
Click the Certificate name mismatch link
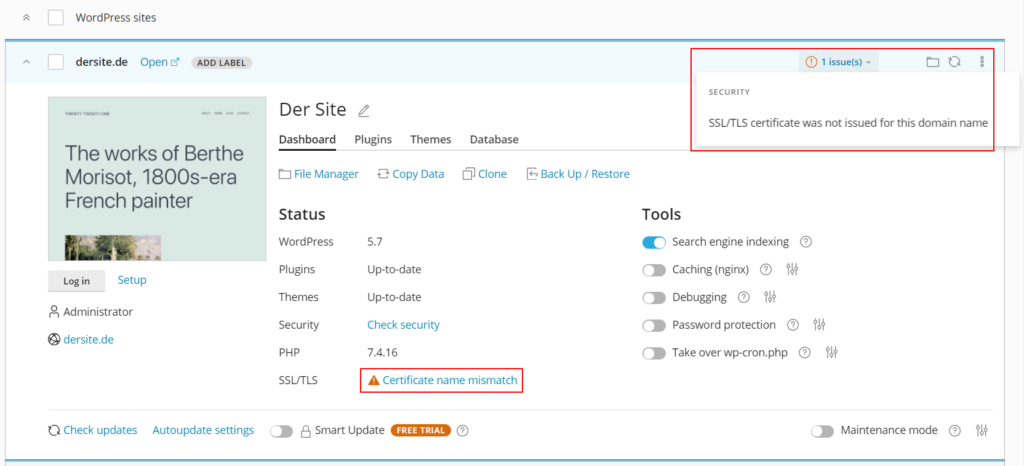[449, 380]
